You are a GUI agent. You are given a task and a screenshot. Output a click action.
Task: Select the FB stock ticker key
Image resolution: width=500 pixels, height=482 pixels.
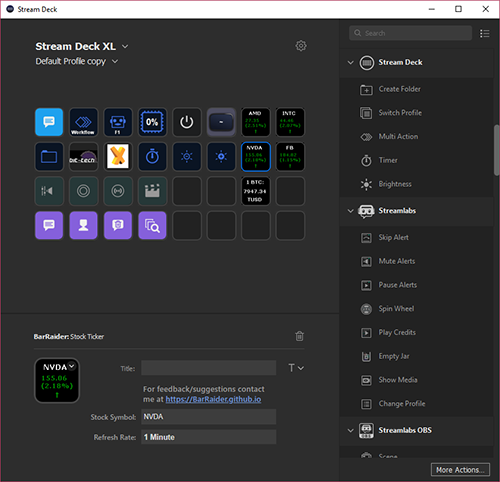[290, 156]
